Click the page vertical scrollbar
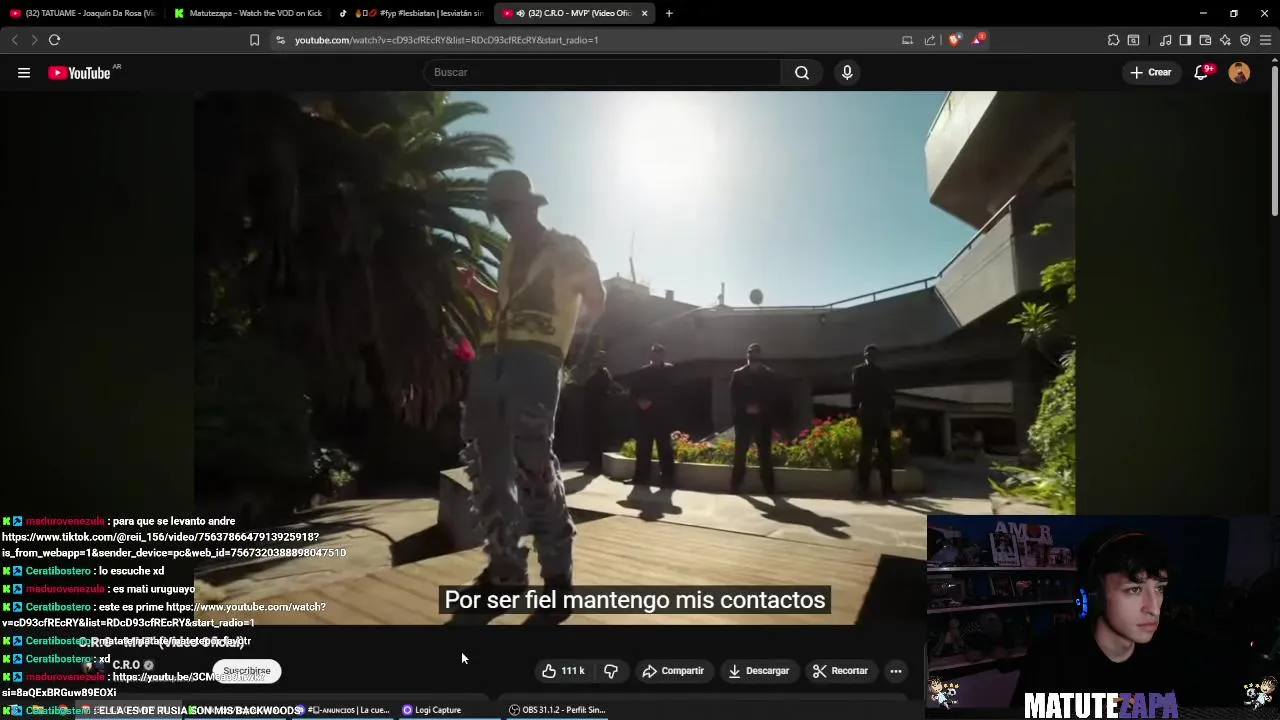This screenshot has height=720, width=1280. 1274,140
